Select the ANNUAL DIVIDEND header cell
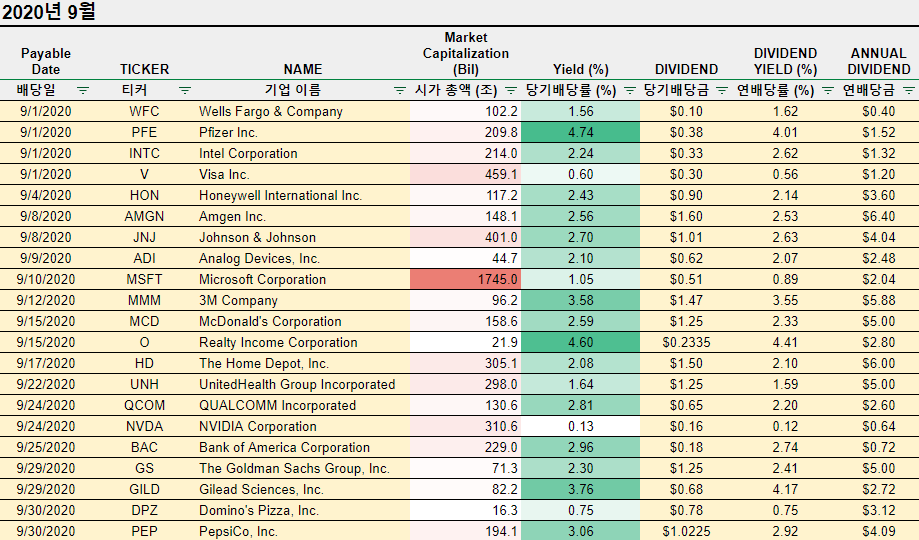This screenshot has width=919, height=540. [x=879, y=61]
